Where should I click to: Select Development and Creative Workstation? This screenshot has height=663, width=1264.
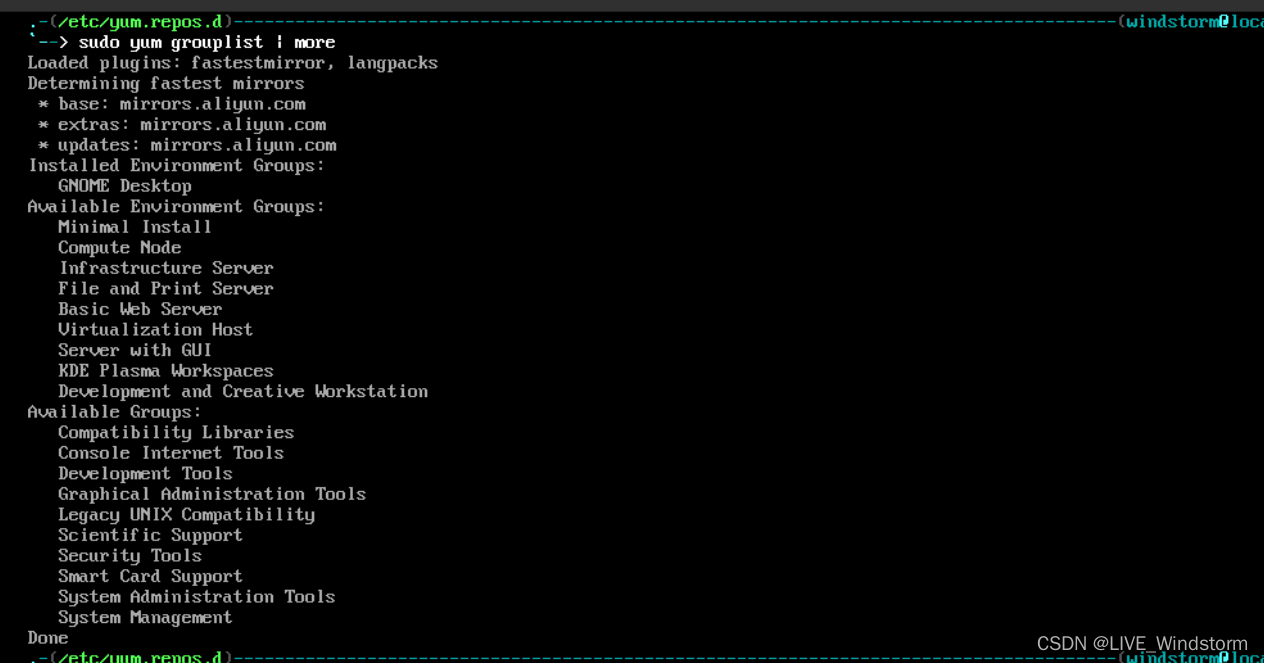(x=243, y=391)
